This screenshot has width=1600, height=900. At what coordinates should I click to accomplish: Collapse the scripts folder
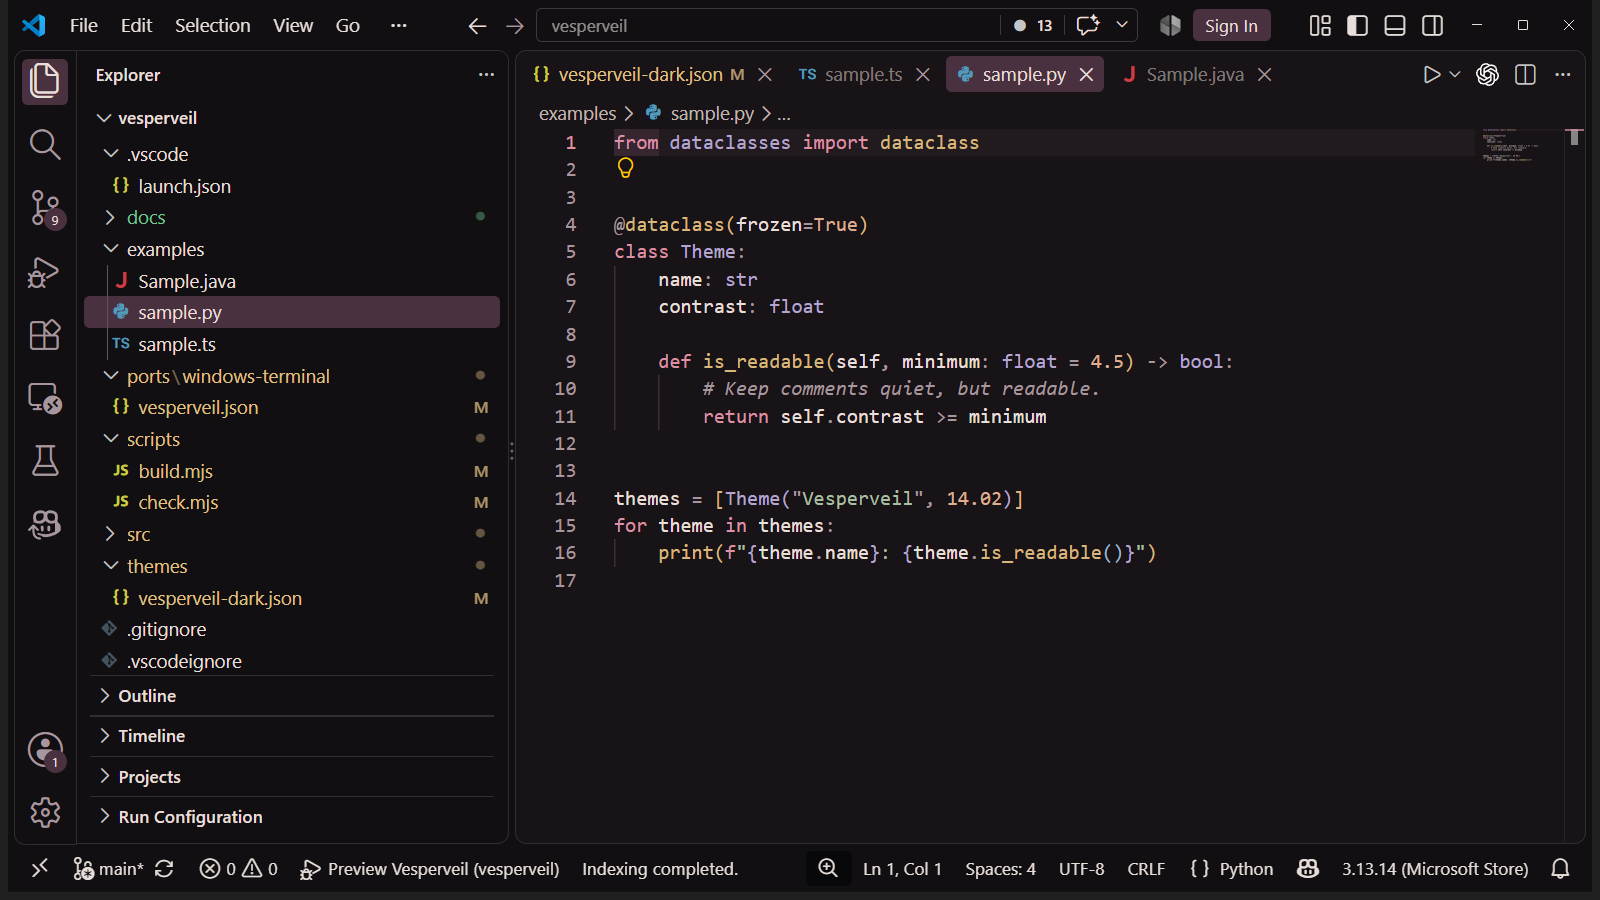111,439
